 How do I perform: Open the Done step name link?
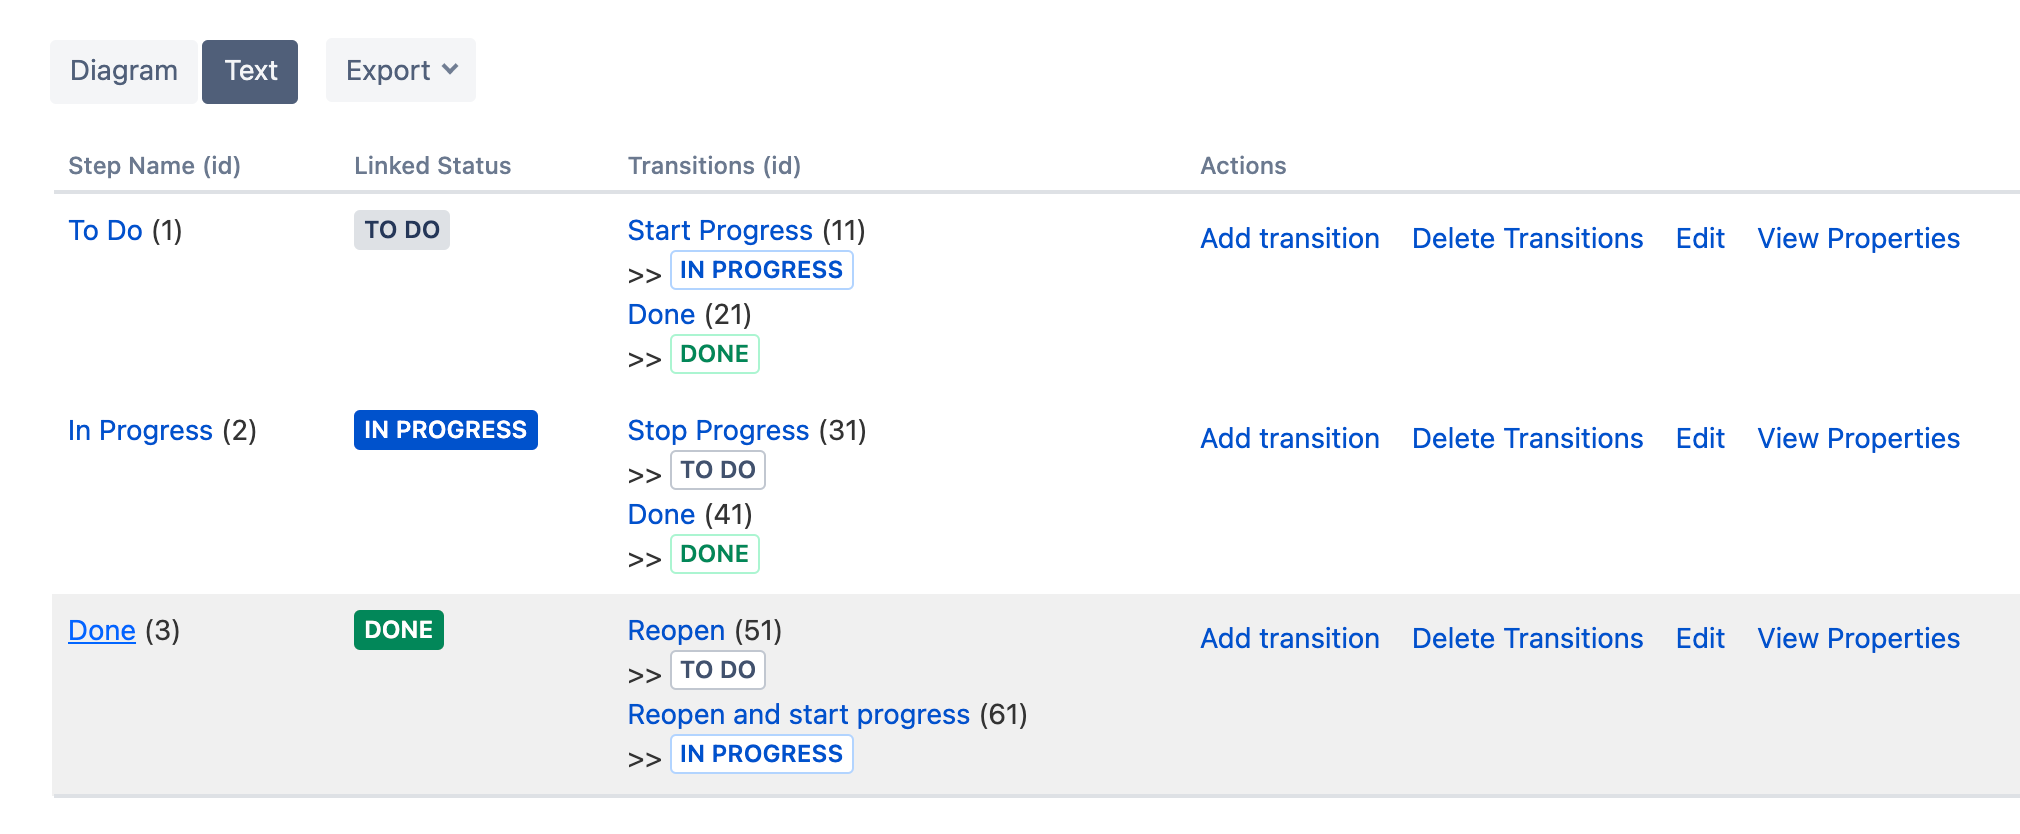pos(102,631)
